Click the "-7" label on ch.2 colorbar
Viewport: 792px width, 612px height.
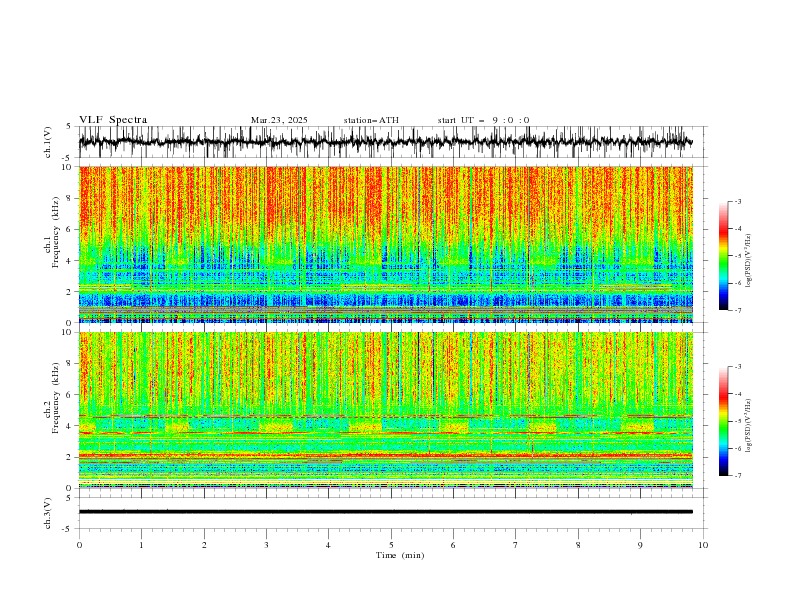click(738, 476)
